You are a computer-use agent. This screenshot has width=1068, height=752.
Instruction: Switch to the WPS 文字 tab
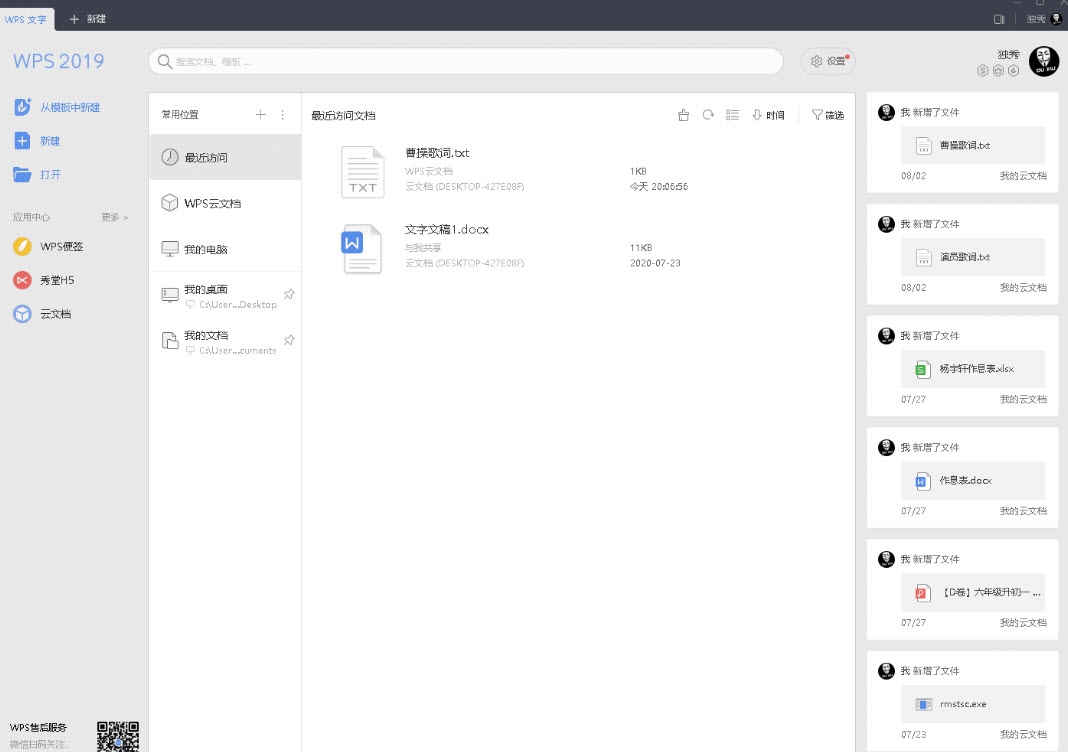coord(26,17)
